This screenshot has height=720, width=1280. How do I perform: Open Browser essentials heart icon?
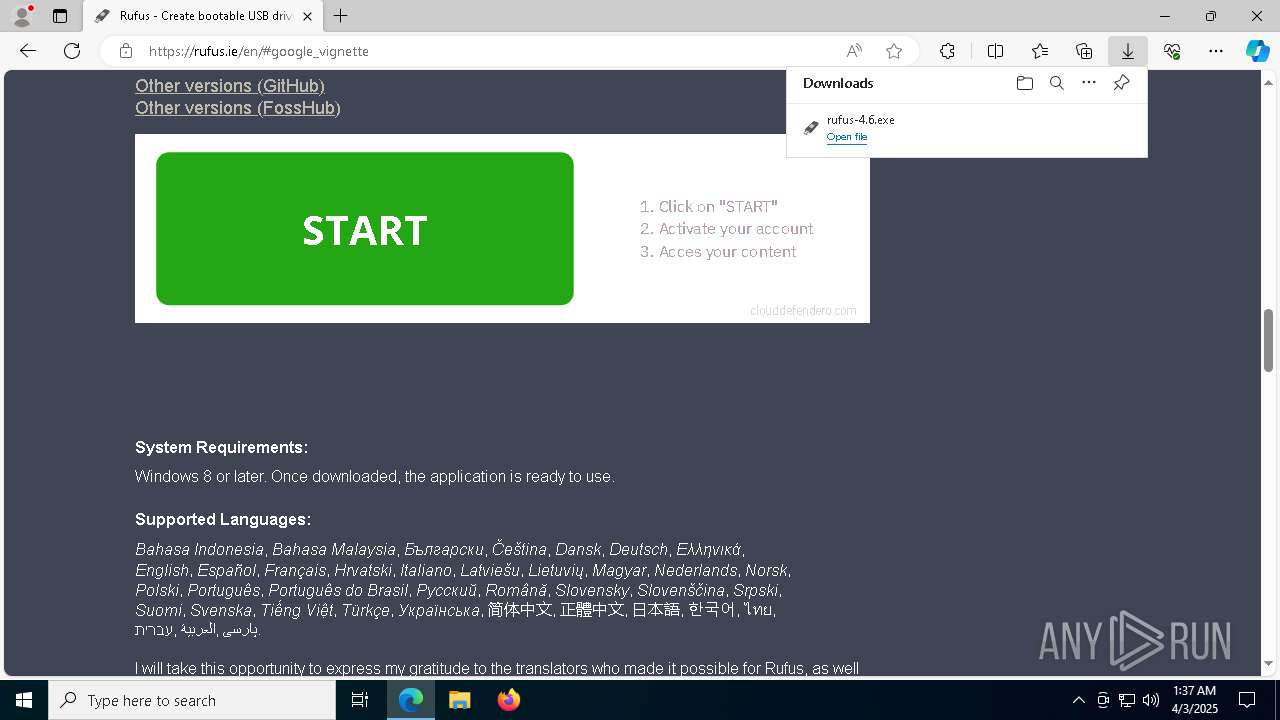click(1172, 51)
